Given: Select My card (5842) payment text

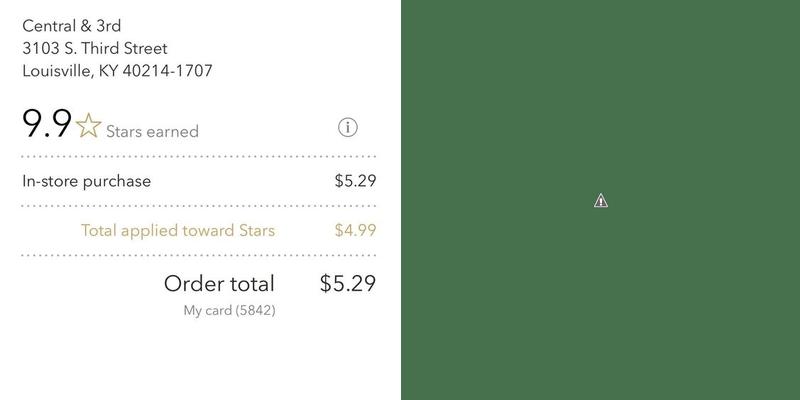Looking at the screenshot, I should pyautogui.click(x=229, y=311).
